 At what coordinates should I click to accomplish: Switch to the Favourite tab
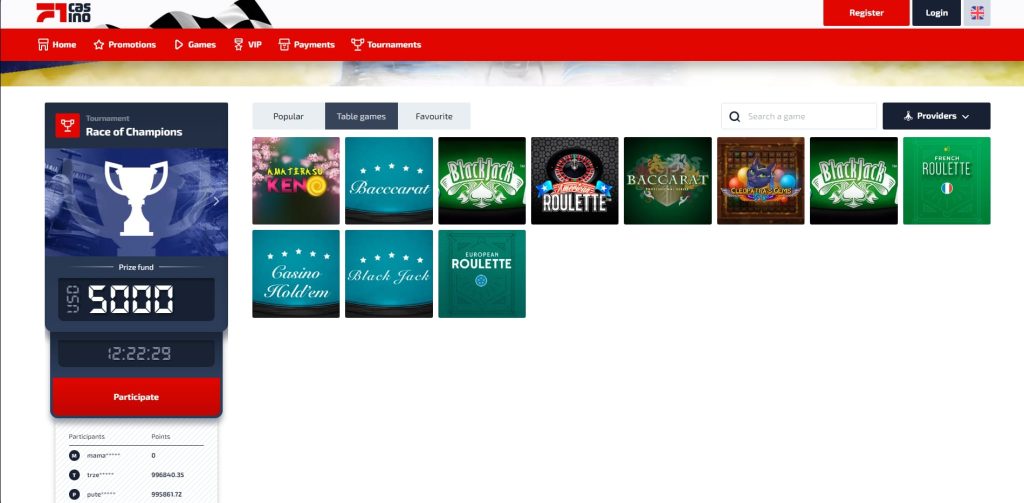pos(434,116)
